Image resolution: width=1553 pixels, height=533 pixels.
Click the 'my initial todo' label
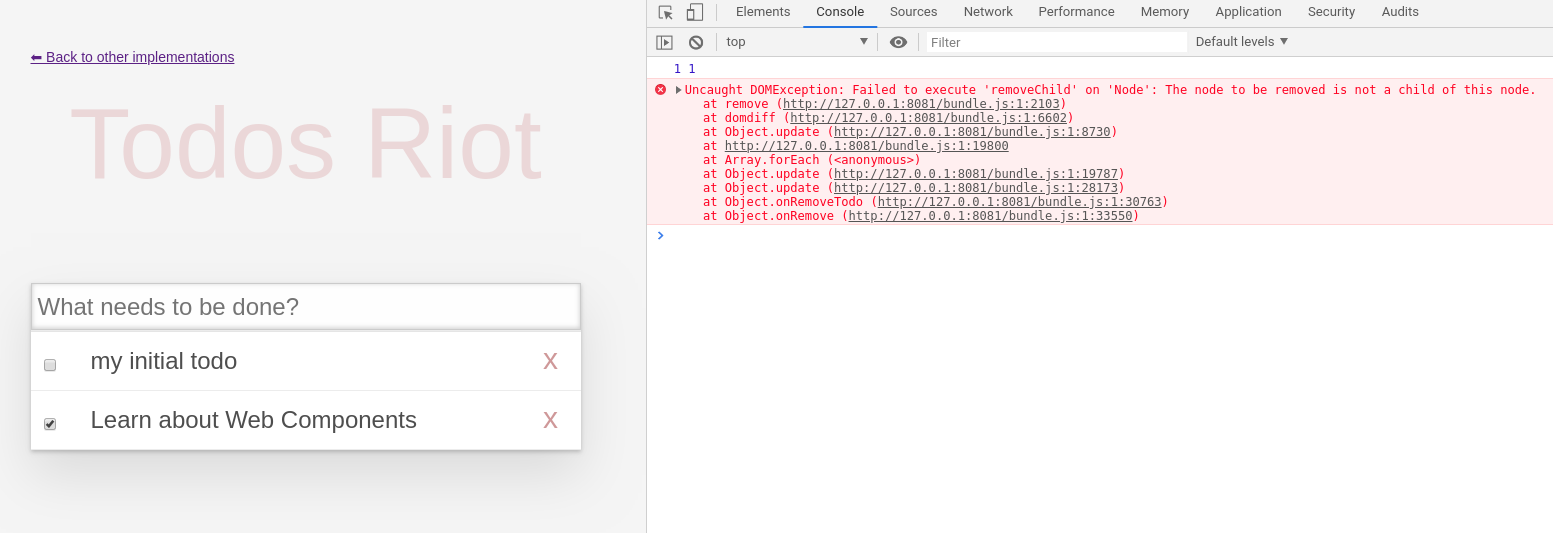coord(164,361)
